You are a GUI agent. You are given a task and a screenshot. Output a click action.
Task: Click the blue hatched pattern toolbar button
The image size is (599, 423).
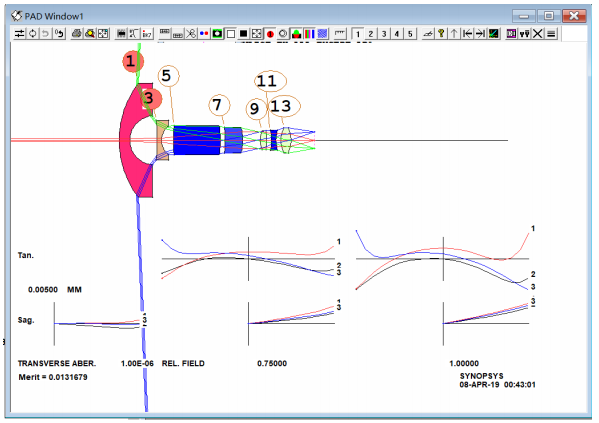tap(322, 34)
